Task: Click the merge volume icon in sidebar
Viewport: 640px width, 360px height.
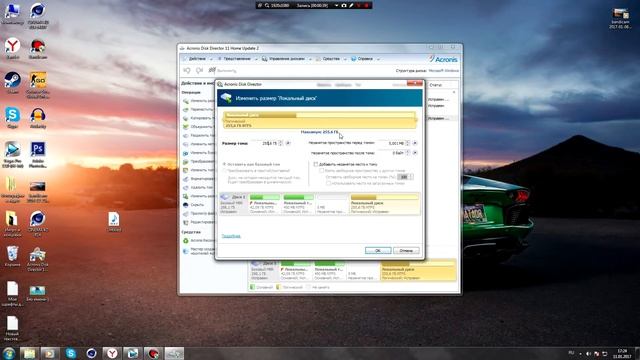Action: pyautogui.click(x=186, y=127)
